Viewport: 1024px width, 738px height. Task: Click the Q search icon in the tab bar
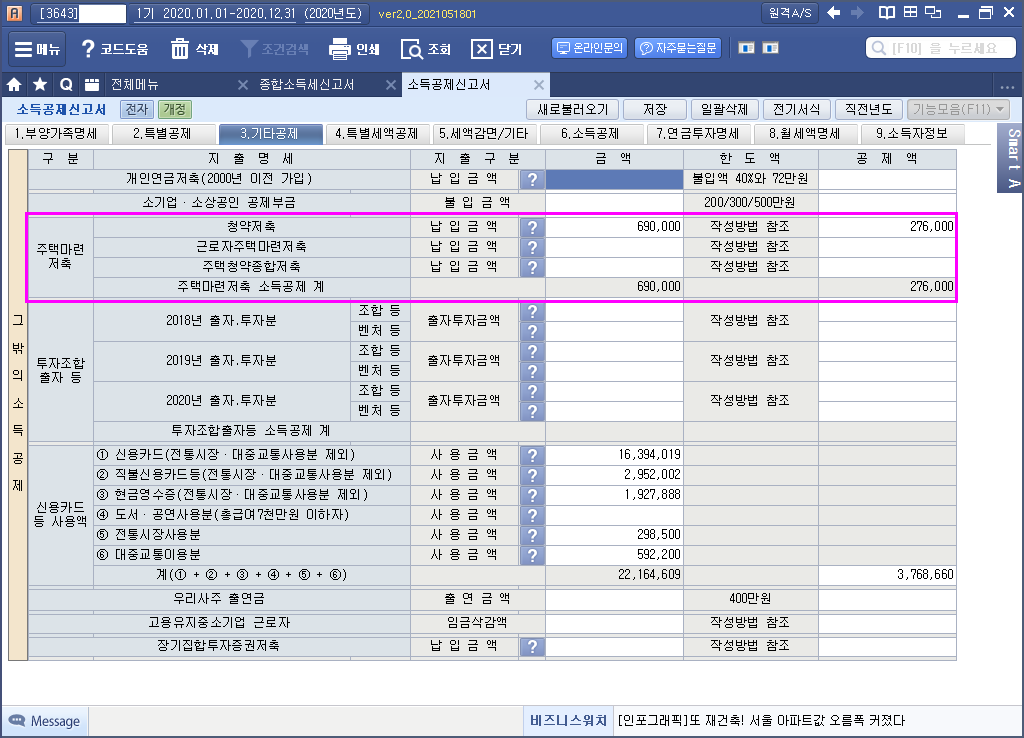pyautogui.click(x=66, y=84)
